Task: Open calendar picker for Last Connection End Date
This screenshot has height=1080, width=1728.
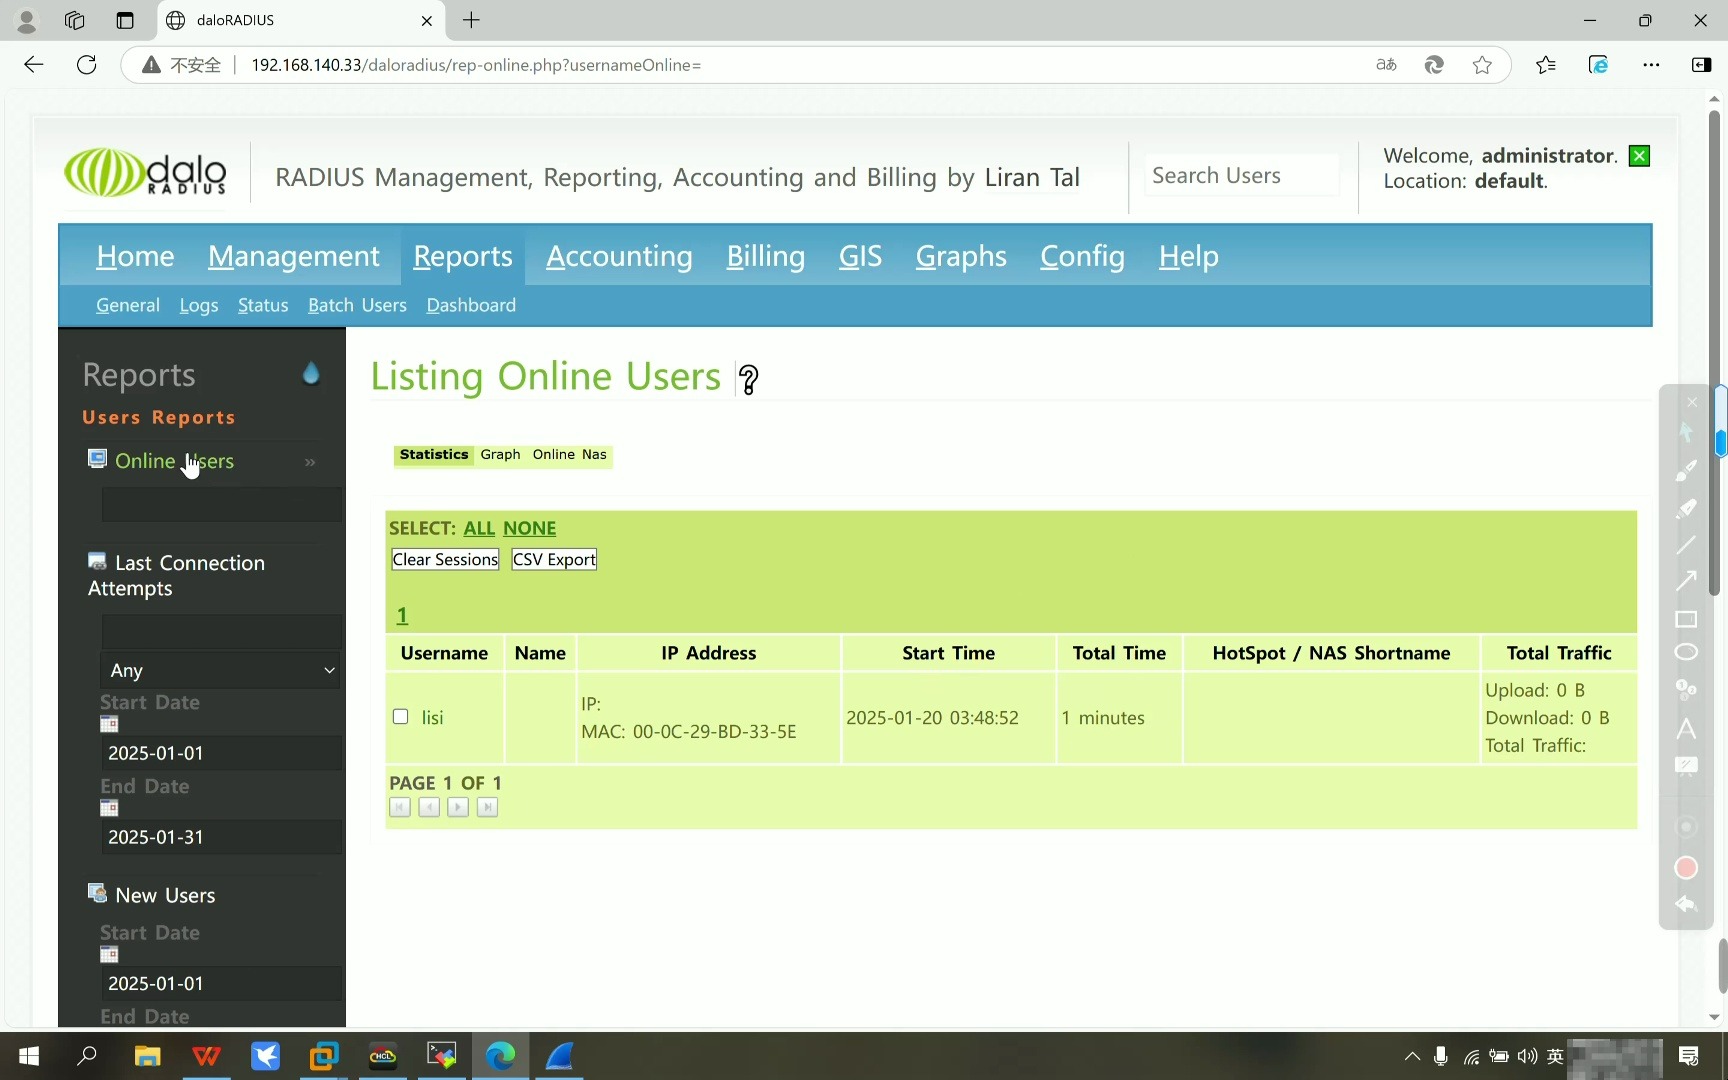Action: pyautogui.click(x=109, y=808)
